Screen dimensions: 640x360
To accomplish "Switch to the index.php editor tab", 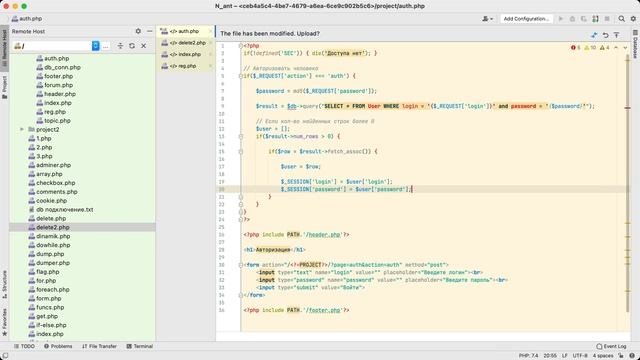I will (185, 54).
